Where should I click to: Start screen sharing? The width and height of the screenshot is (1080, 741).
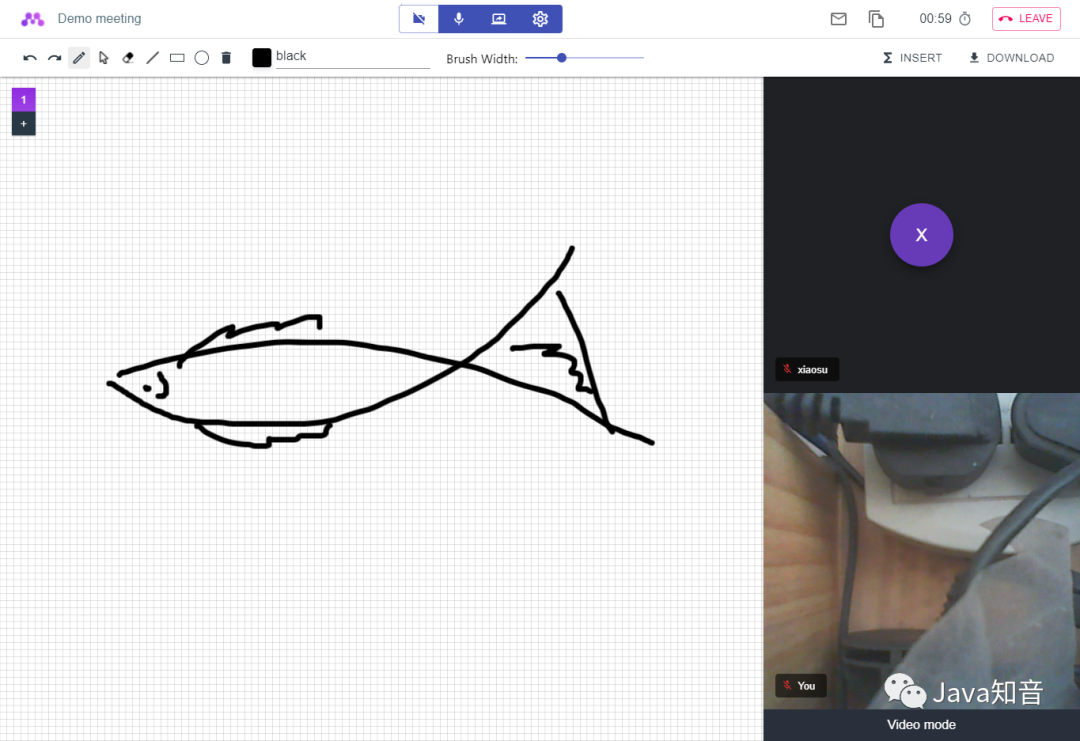coord(499,19)
